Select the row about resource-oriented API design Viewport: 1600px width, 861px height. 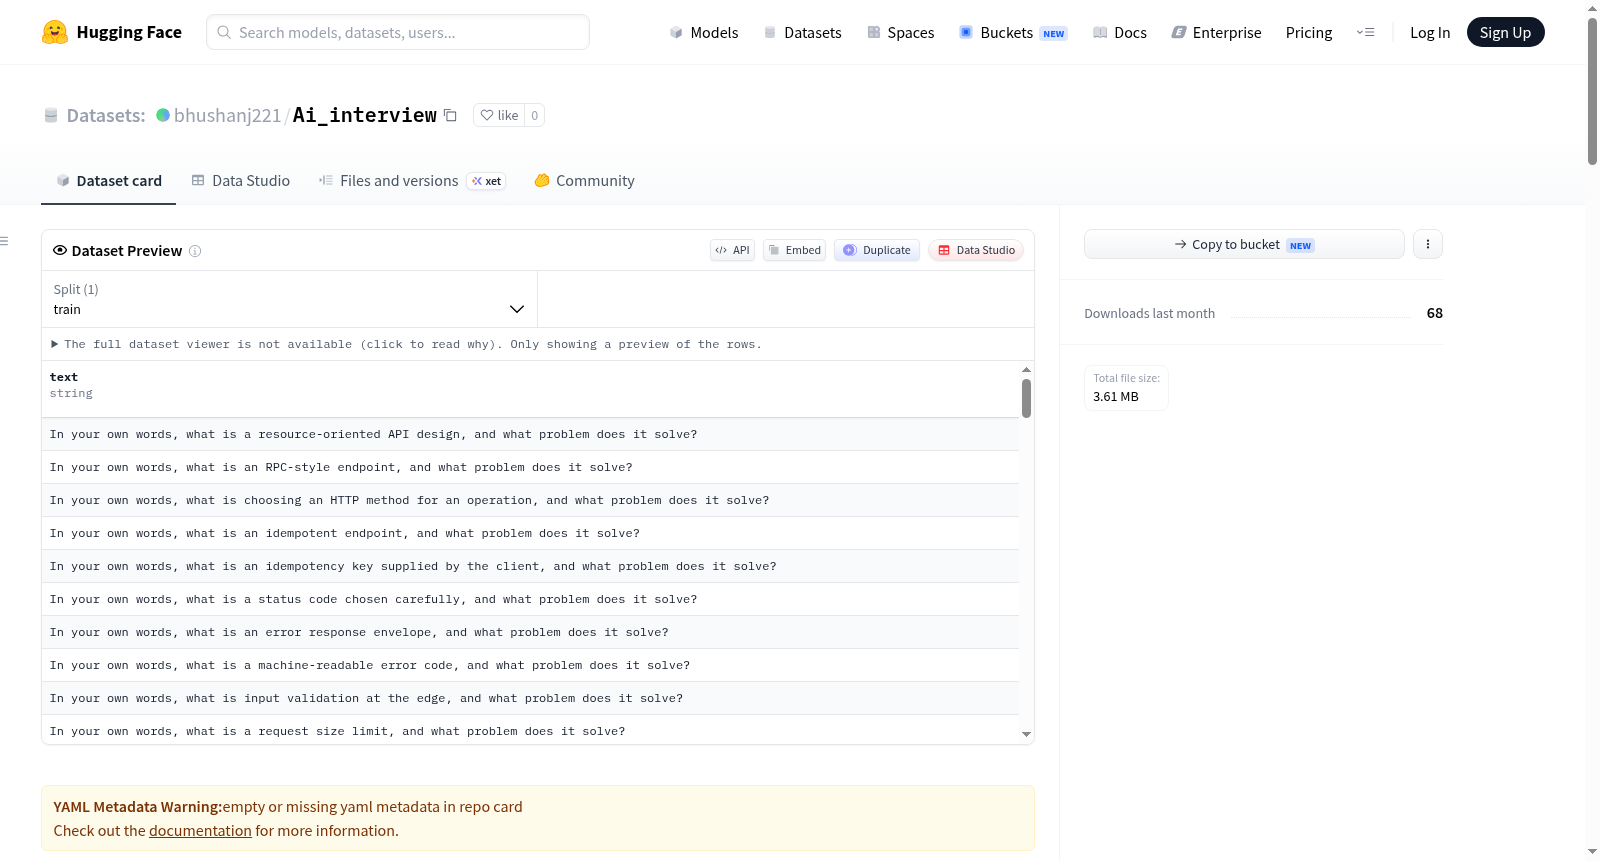pos(530,434)
